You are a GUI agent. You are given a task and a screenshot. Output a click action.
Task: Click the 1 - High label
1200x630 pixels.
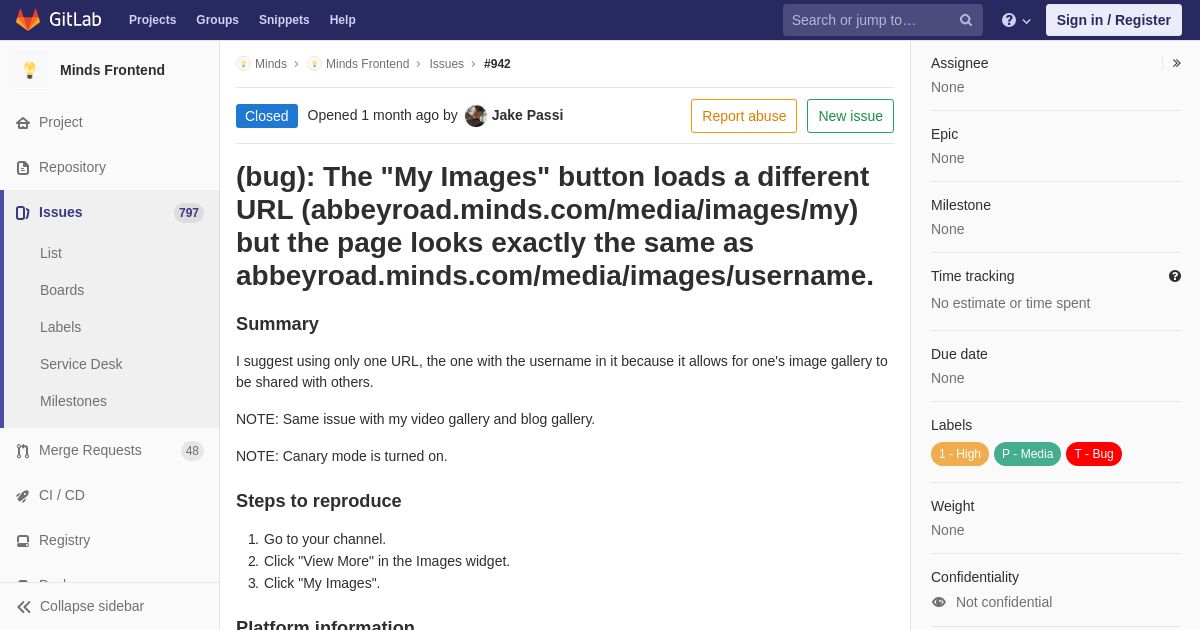[x=960, y=454]
